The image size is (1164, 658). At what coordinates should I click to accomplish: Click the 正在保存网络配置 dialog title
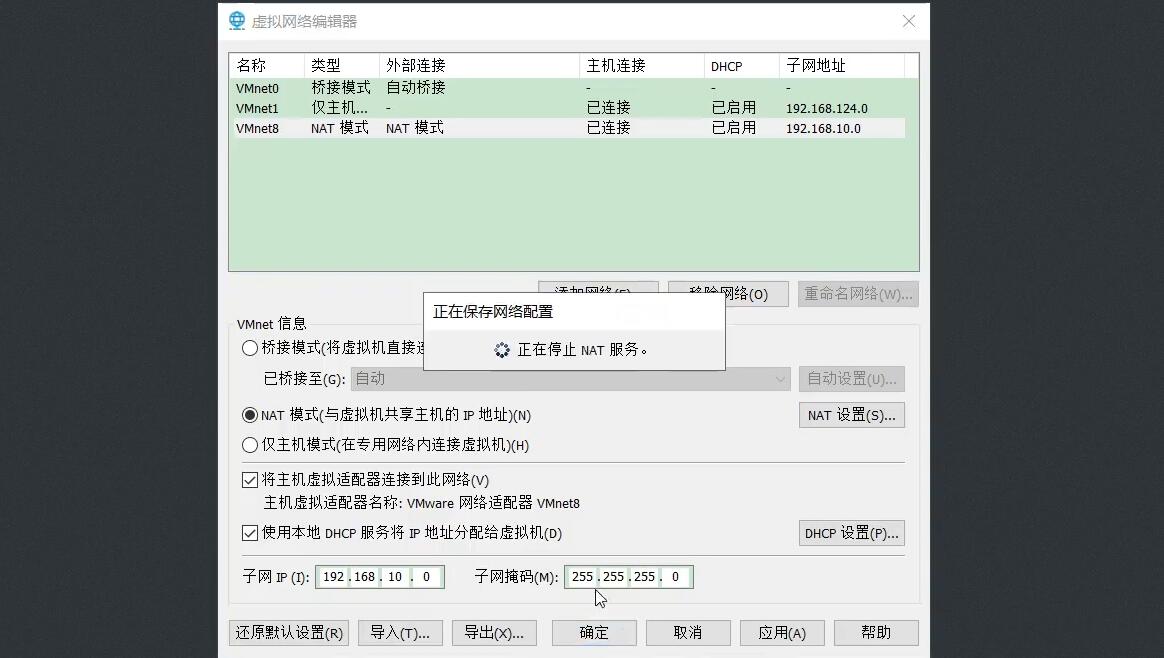coord(493,312)
